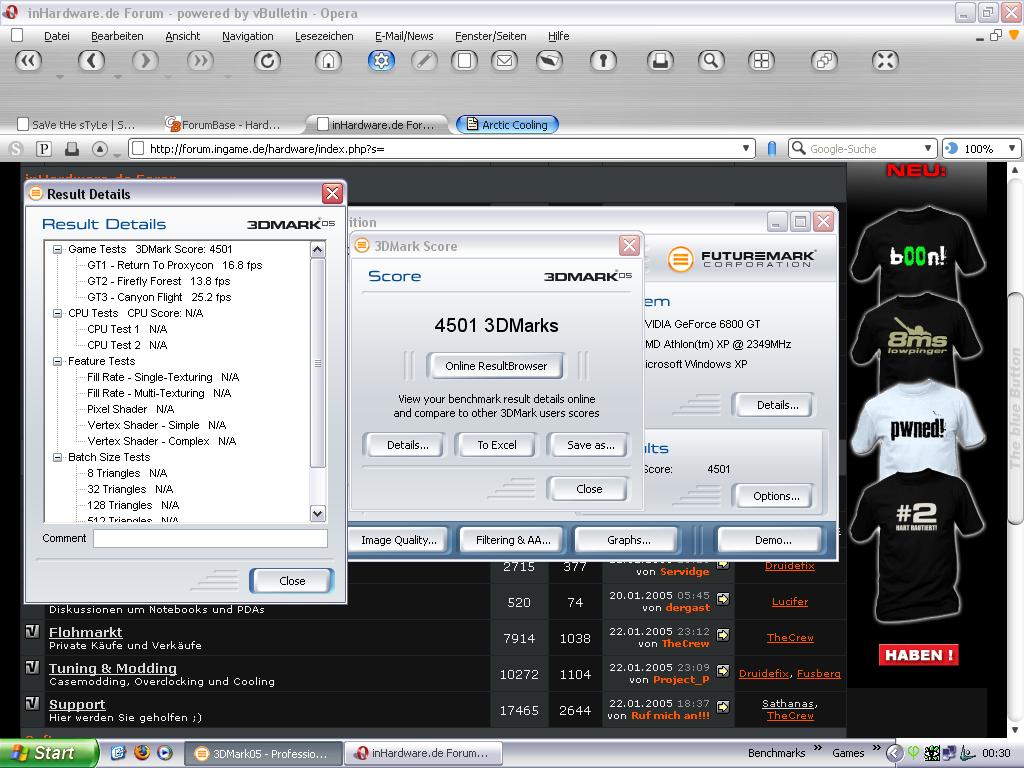1024x768 pixels.
Task: Expand the Games taskbar toolbar chevron
Action: coord(876,748)
